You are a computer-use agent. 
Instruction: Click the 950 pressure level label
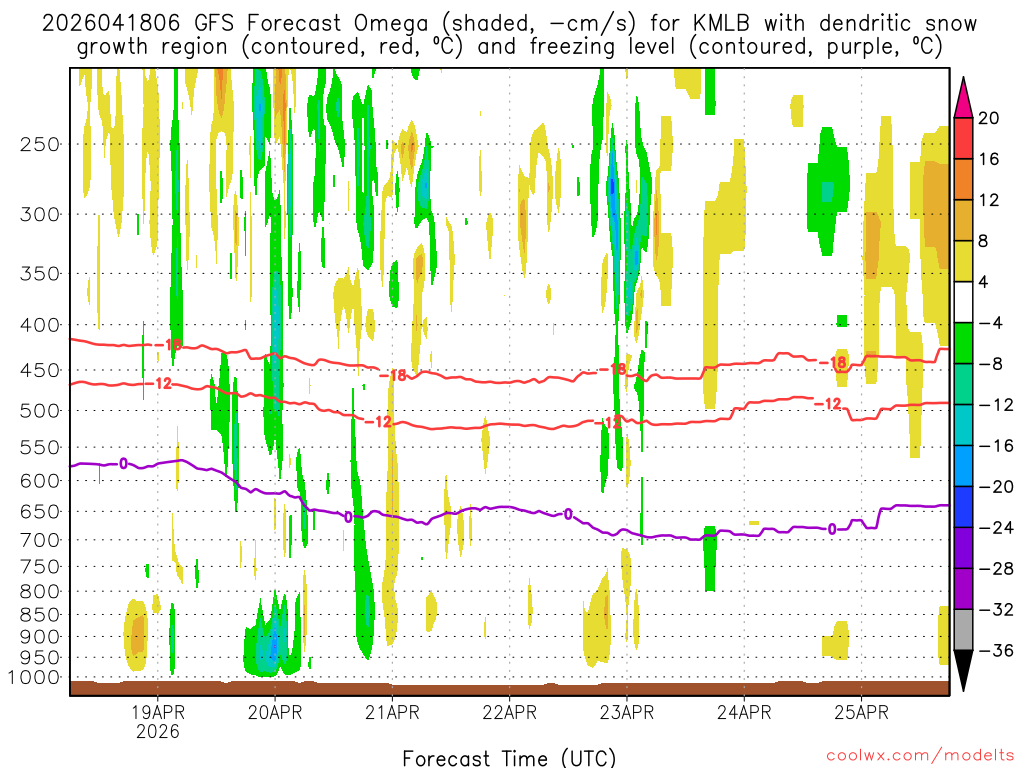(40, 658)
